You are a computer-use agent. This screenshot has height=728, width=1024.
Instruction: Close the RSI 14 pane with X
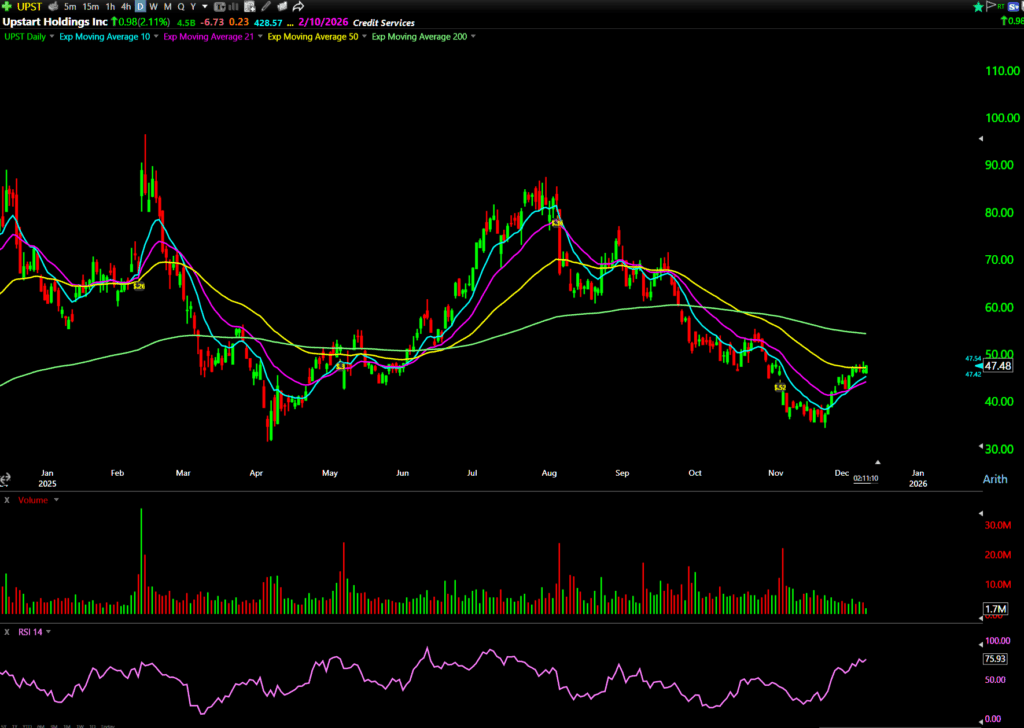pyautogui.click(x=6, y=632)
